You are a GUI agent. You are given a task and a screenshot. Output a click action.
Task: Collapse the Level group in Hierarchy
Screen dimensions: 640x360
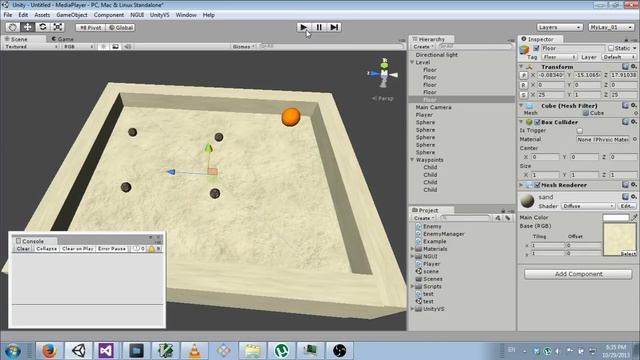(x=412, y=62)
